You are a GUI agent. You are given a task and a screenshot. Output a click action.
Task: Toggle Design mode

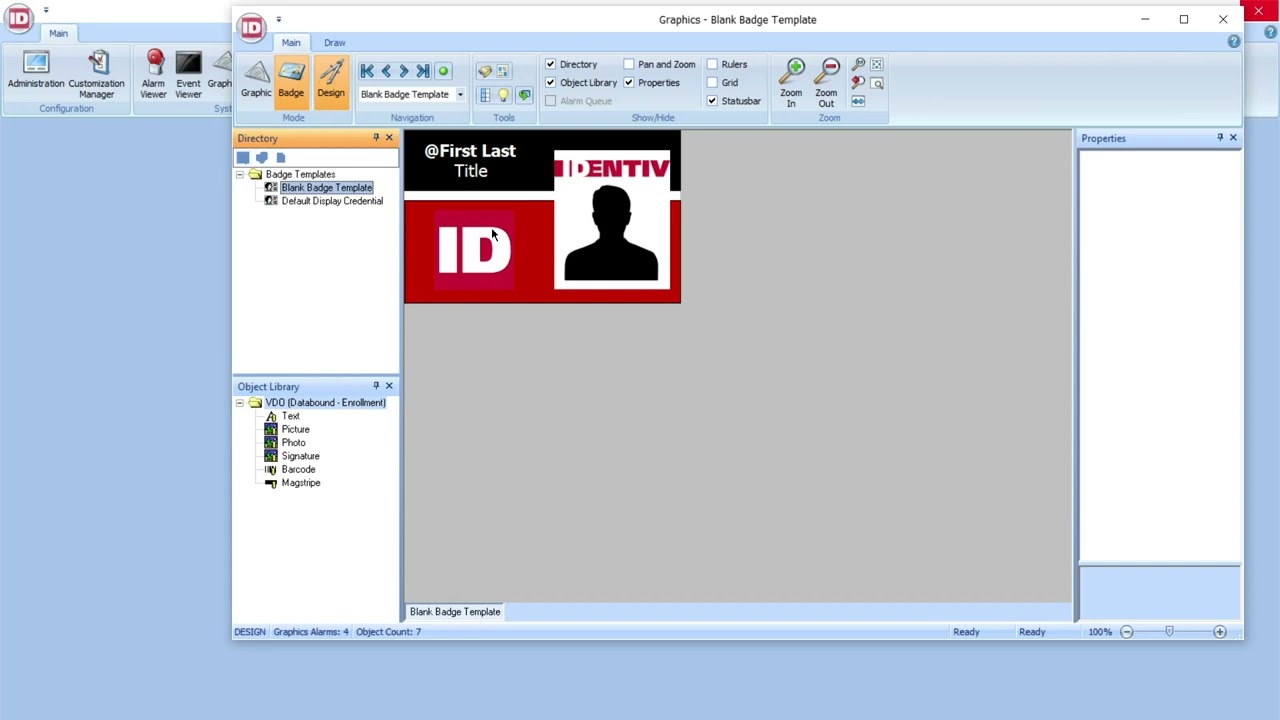331,80
